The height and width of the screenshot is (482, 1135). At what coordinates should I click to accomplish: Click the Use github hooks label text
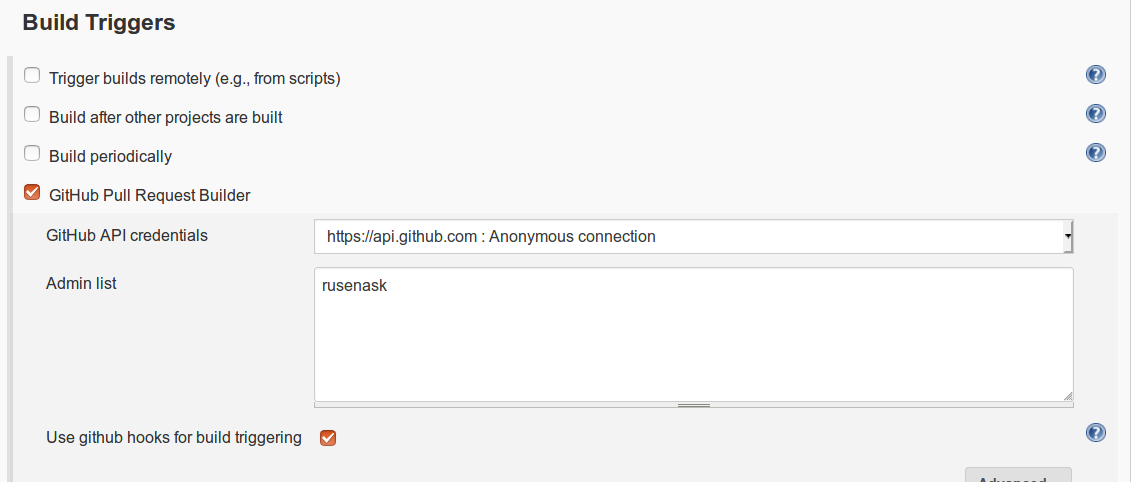pos(174,437)
